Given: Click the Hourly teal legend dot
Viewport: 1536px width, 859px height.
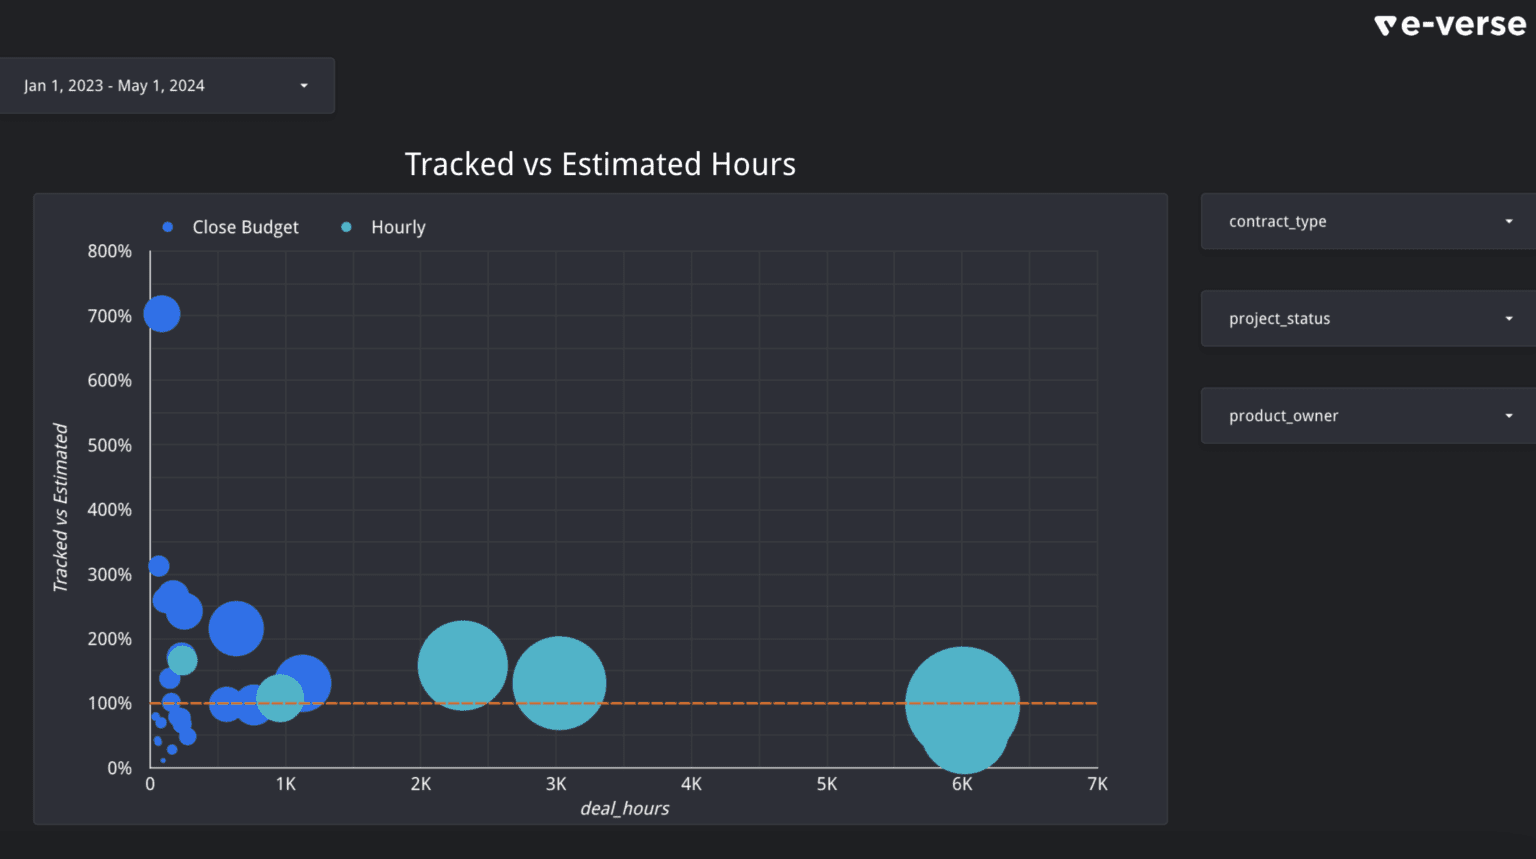Looking at the screenshot, I should pyautogui.click(x=346, y=227).
